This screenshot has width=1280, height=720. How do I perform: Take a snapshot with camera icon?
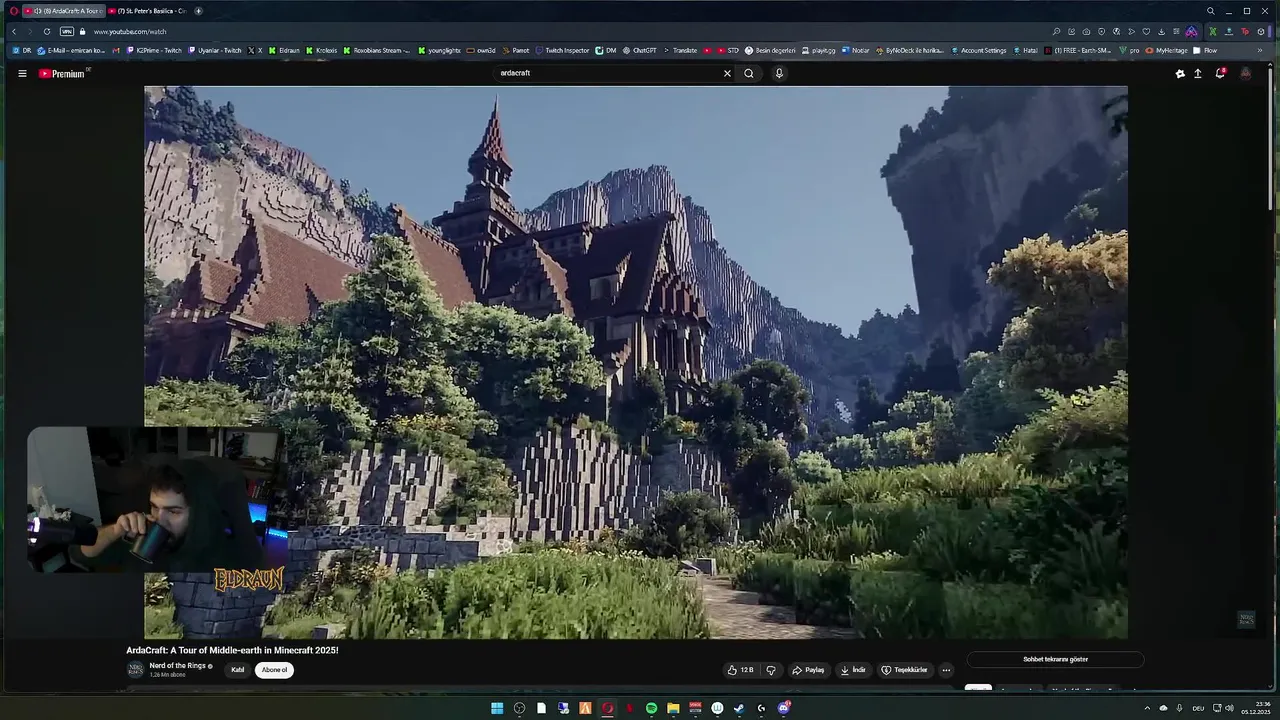(1086, 32)
